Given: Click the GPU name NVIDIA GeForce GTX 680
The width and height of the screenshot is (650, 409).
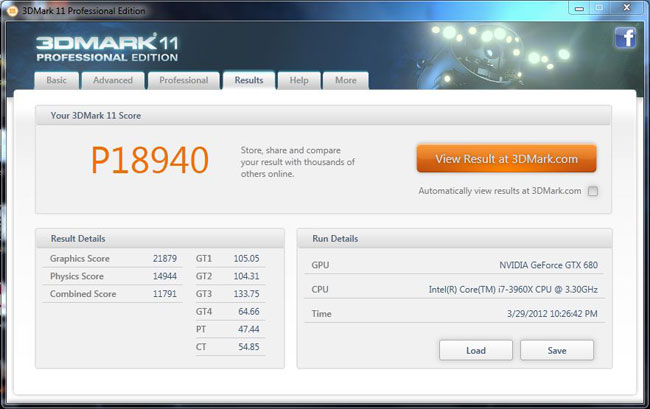Looking at the screenshot, I should coord(548,265).
